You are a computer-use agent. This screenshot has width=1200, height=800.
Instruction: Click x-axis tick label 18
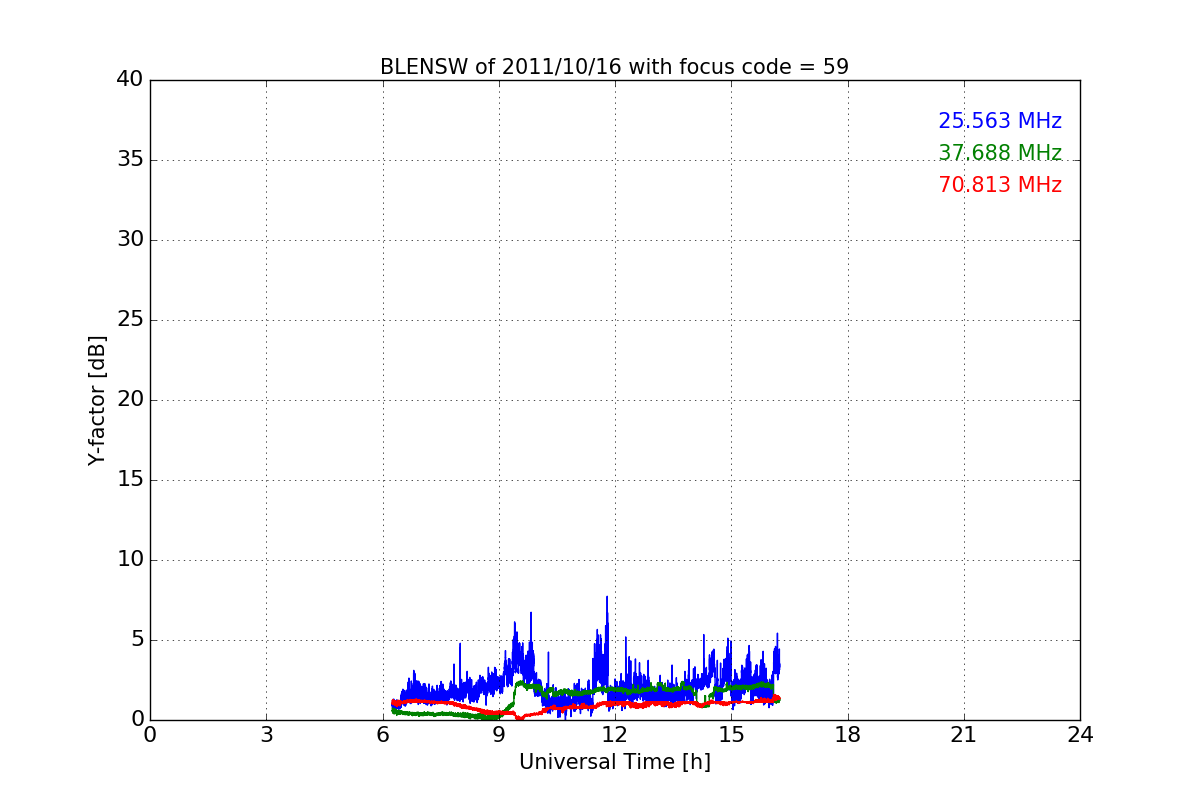pyautogui.click(x=848, y=735)
